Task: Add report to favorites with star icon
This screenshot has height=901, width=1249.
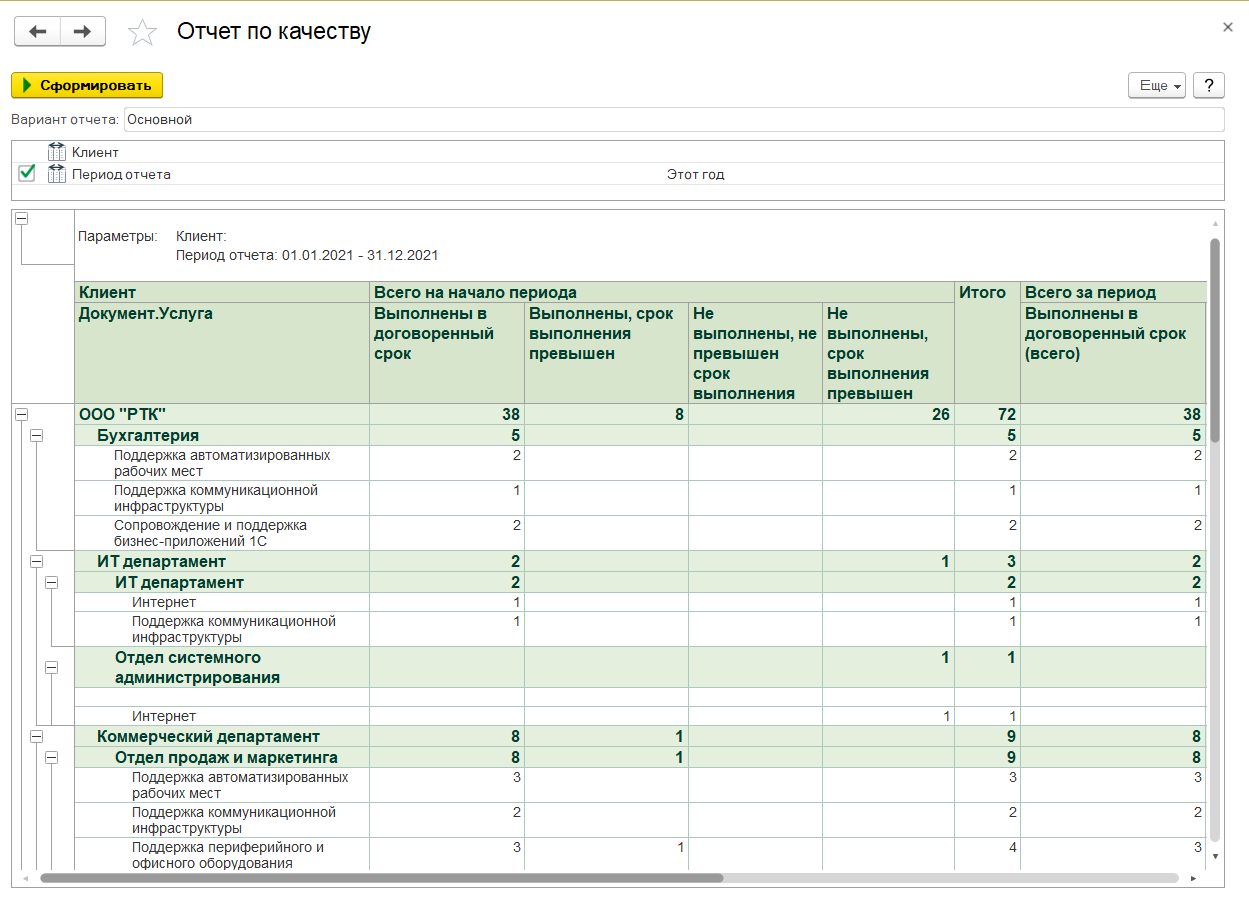Action: pyautogui.click(x=143, y=33)
